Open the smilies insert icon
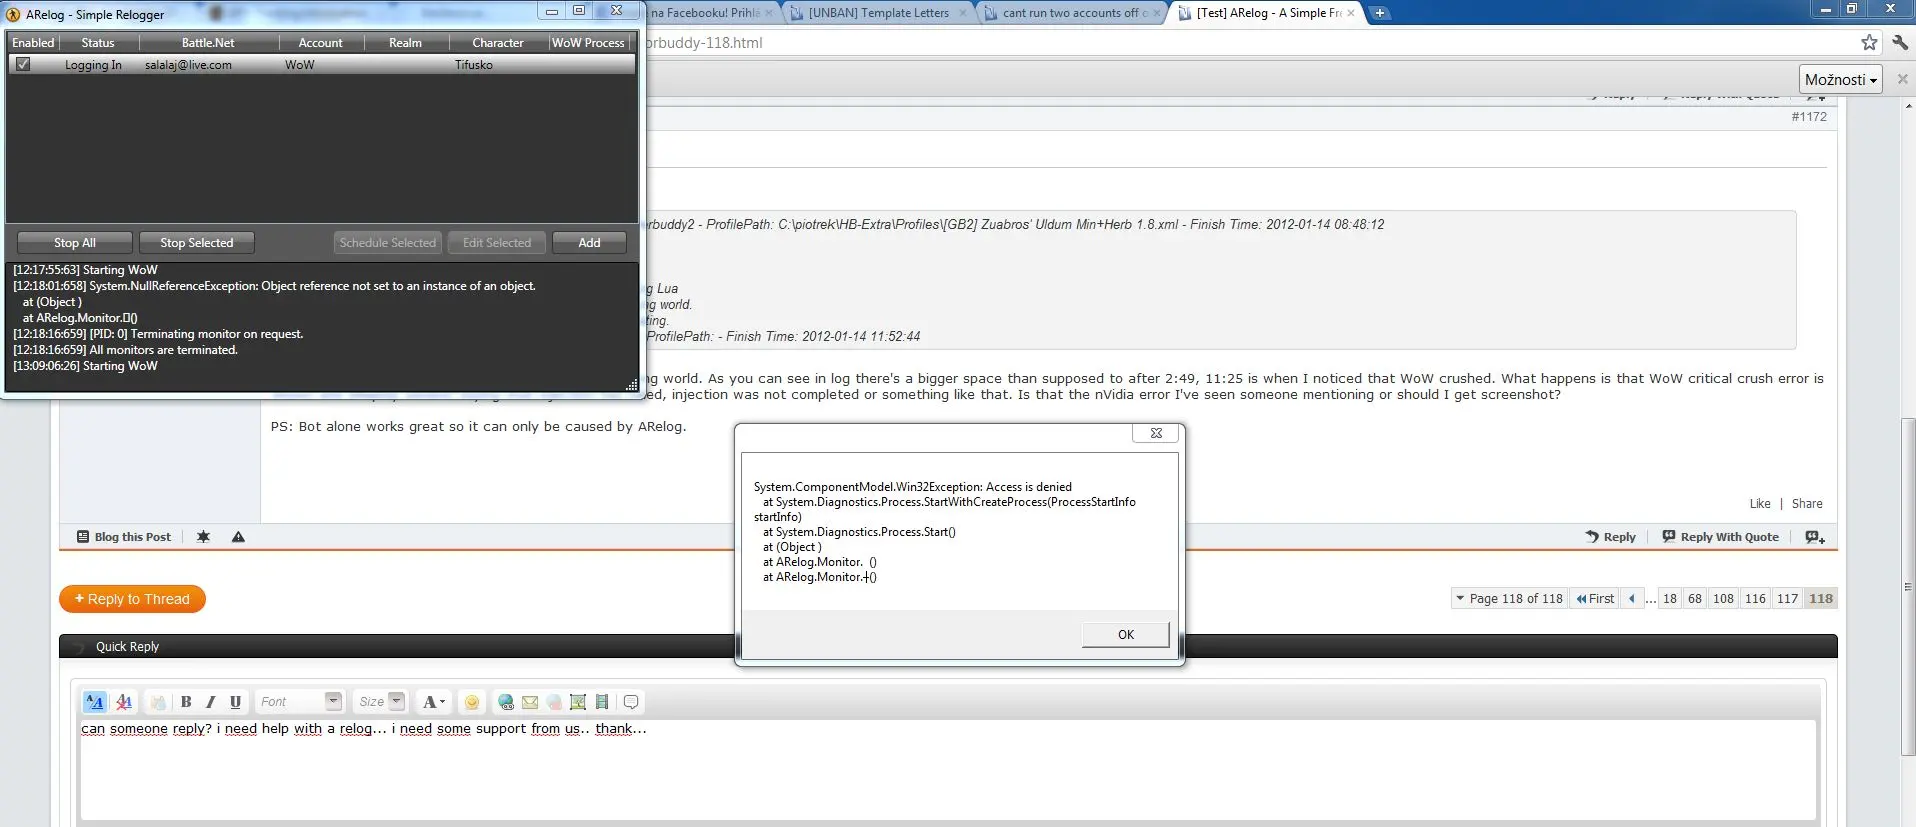The height and width of the screenshot is (827, 1916). [x=472, y=702]
